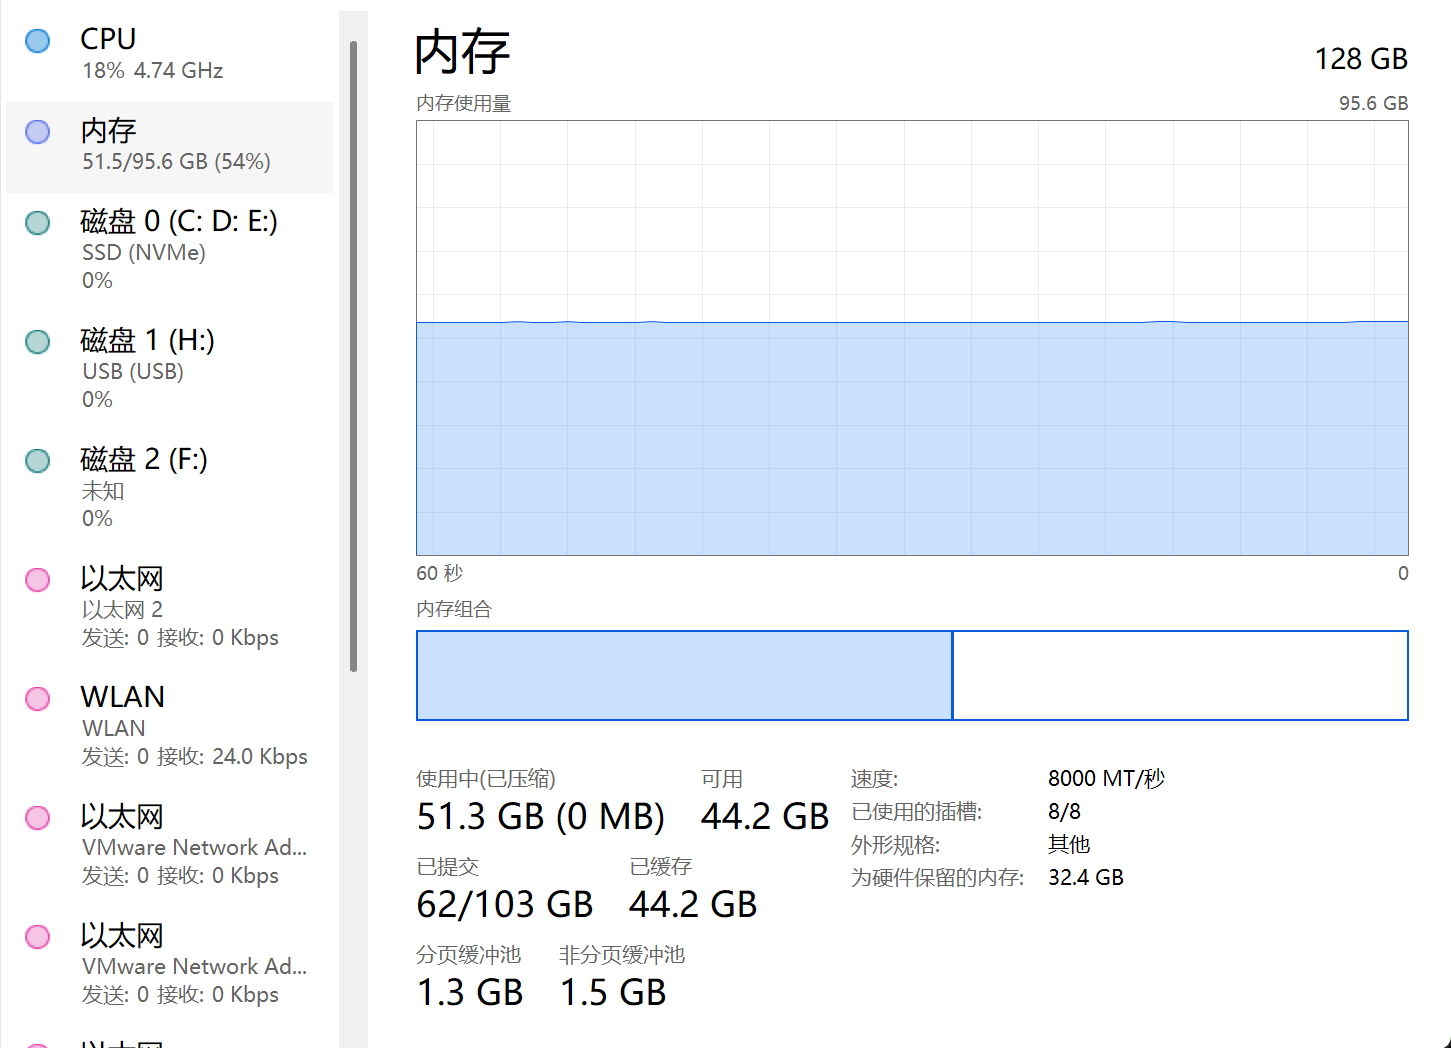Open the 磁盘 2 (F:) 未知 entry
Image resolution: width=1451 pixels, height=1048 pixels.
point(170,487)
